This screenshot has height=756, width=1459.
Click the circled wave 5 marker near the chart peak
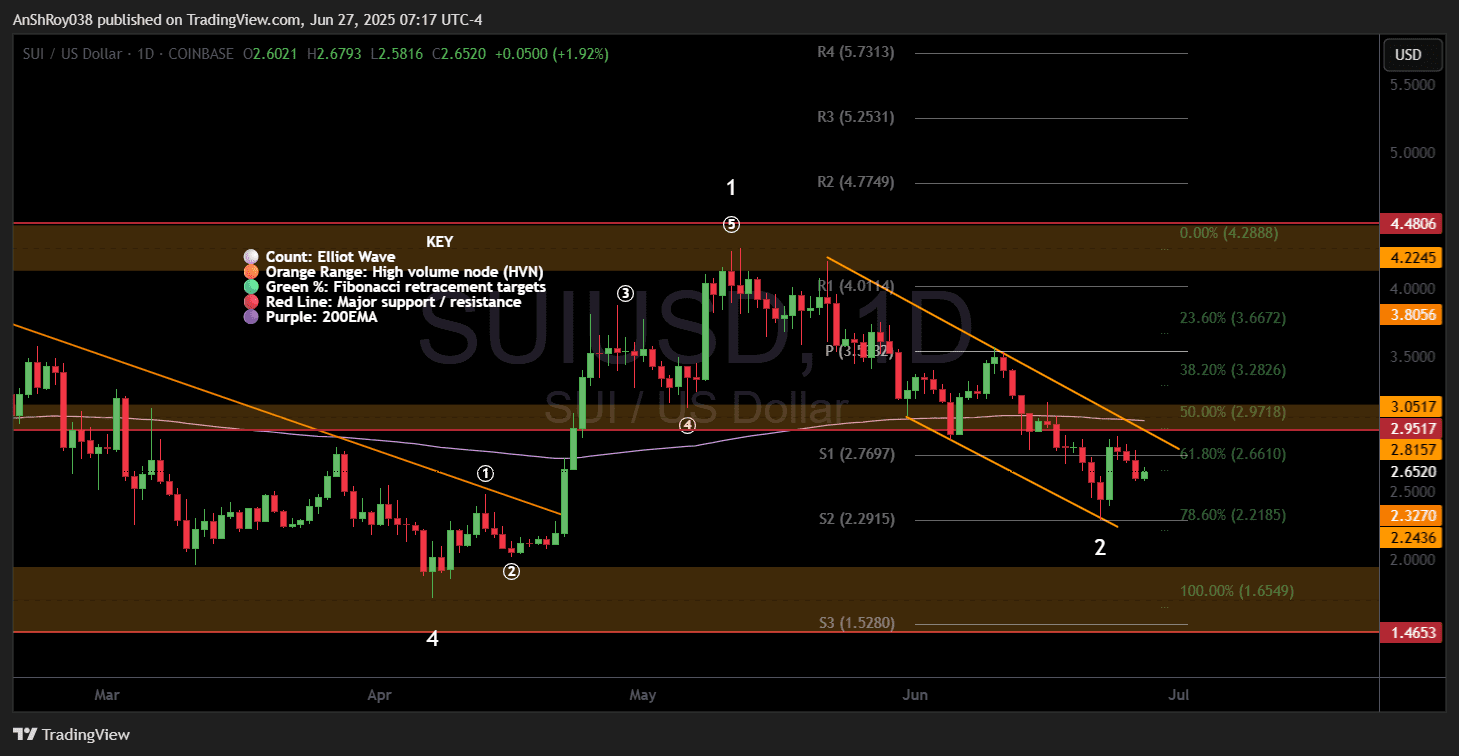(731, 224)
